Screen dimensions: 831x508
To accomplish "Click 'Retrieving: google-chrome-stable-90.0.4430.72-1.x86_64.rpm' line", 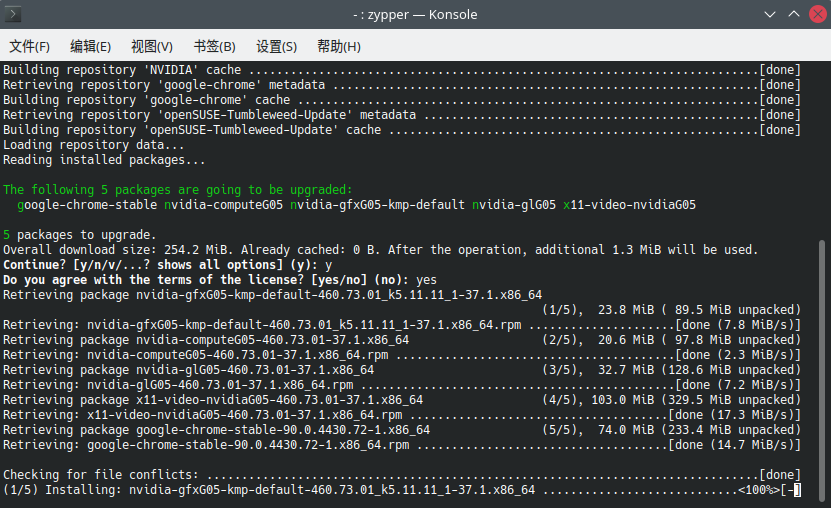I will pos(401,445).
